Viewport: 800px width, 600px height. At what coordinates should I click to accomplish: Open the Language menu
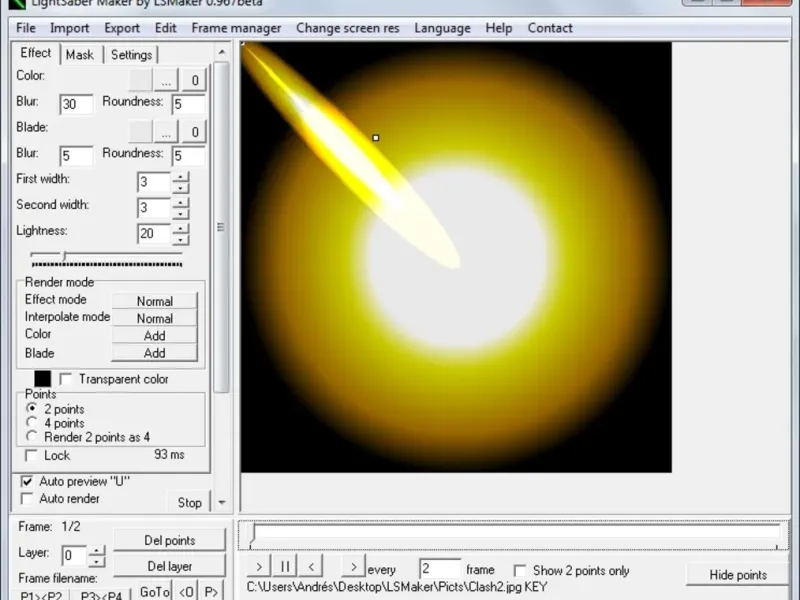[442, 28]
